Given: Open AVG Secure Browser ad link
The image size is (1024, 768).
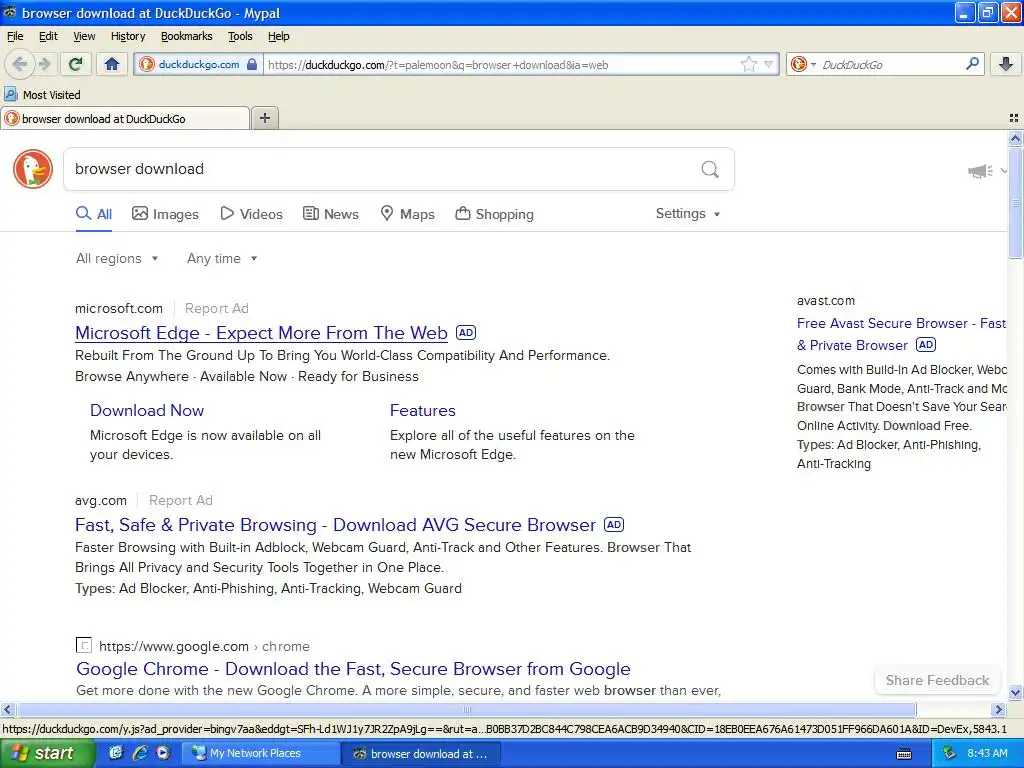Looking at the screenshot, I should pos(335,525).
